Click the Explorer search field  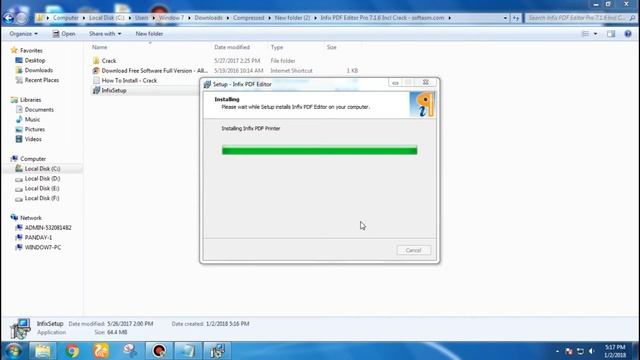(x=580, y=18)
